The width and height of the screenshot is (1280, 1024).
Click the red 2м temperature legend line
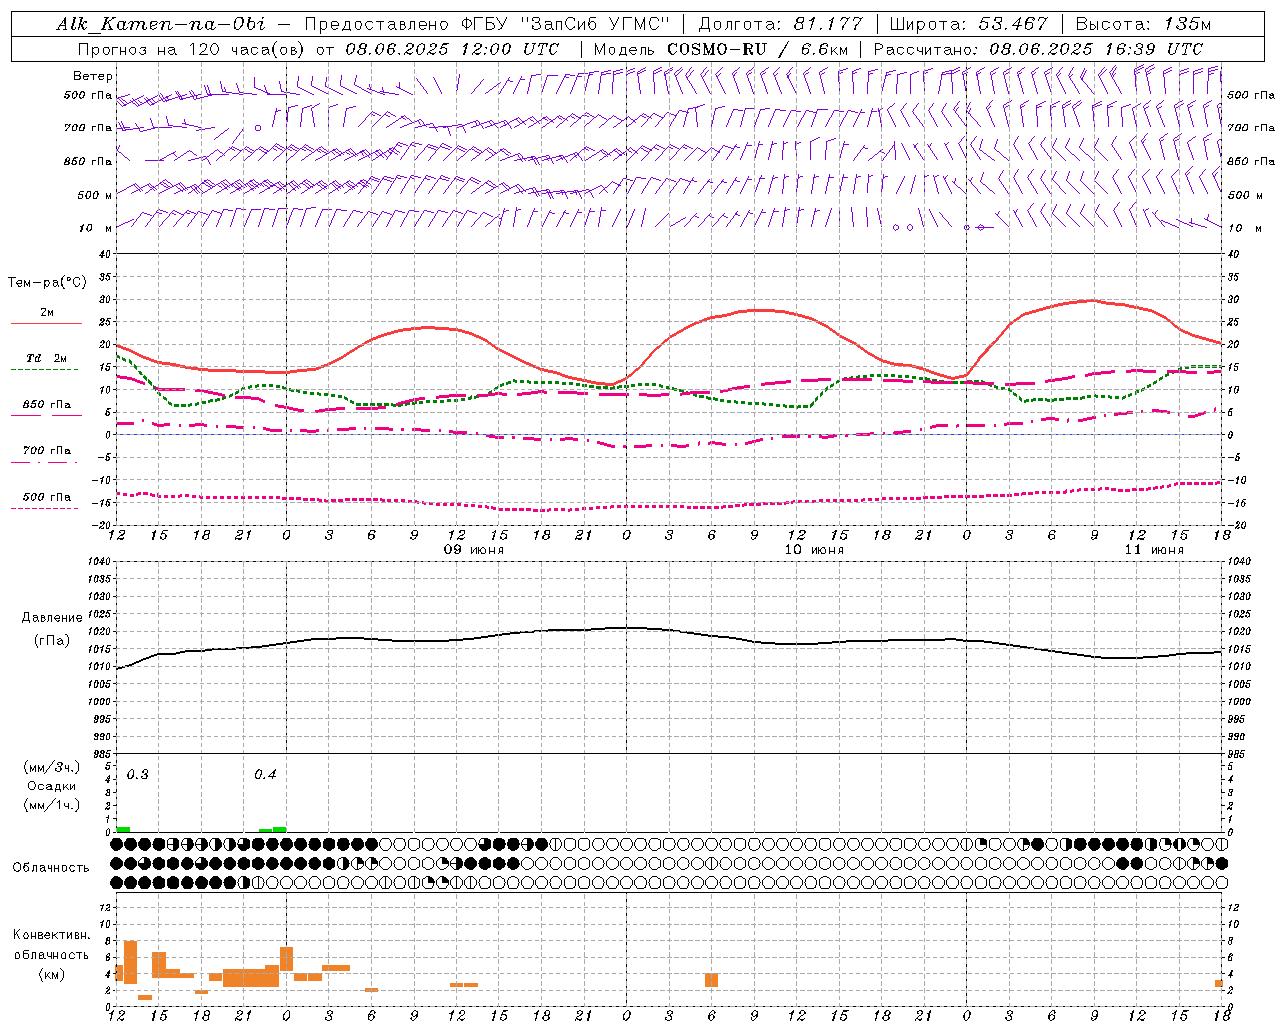[x=46, y=323]
